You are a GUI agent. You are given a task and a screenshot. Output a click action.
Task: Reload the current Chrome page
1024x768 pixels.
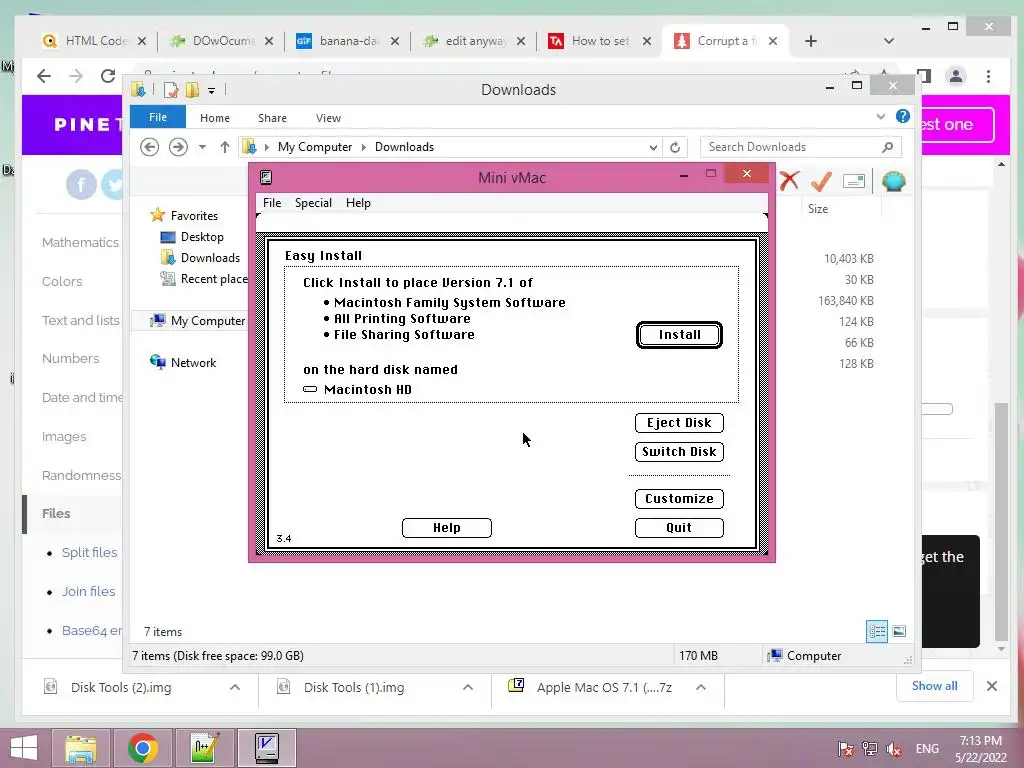(108, 76)
